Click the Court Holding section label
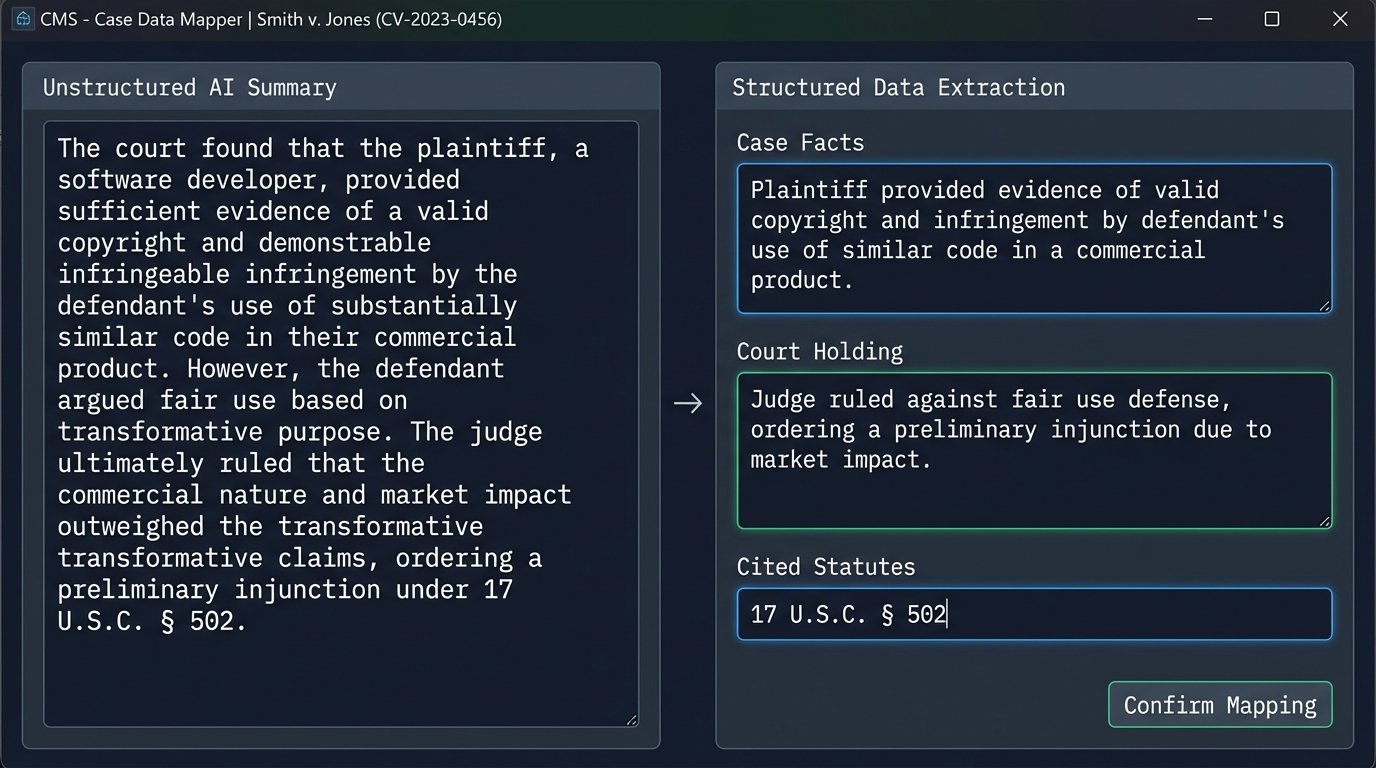 click(820, 352)
